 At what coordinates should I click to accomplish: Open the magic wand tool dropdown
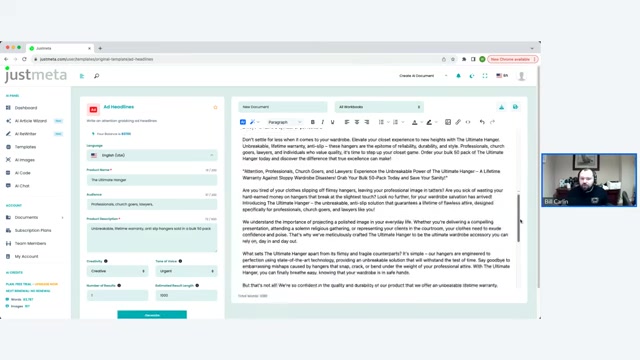pos(254,122)
